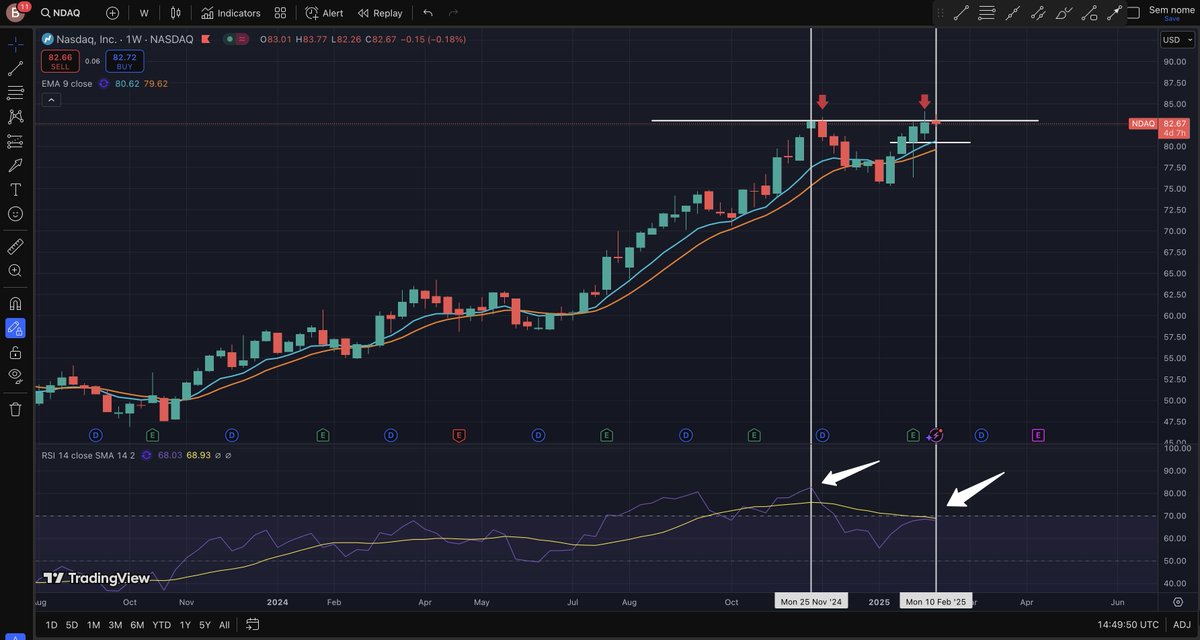Hide all drawings with the eye toggle
The width and height of the screenshot is (1200, 640).
click(15, 375)
